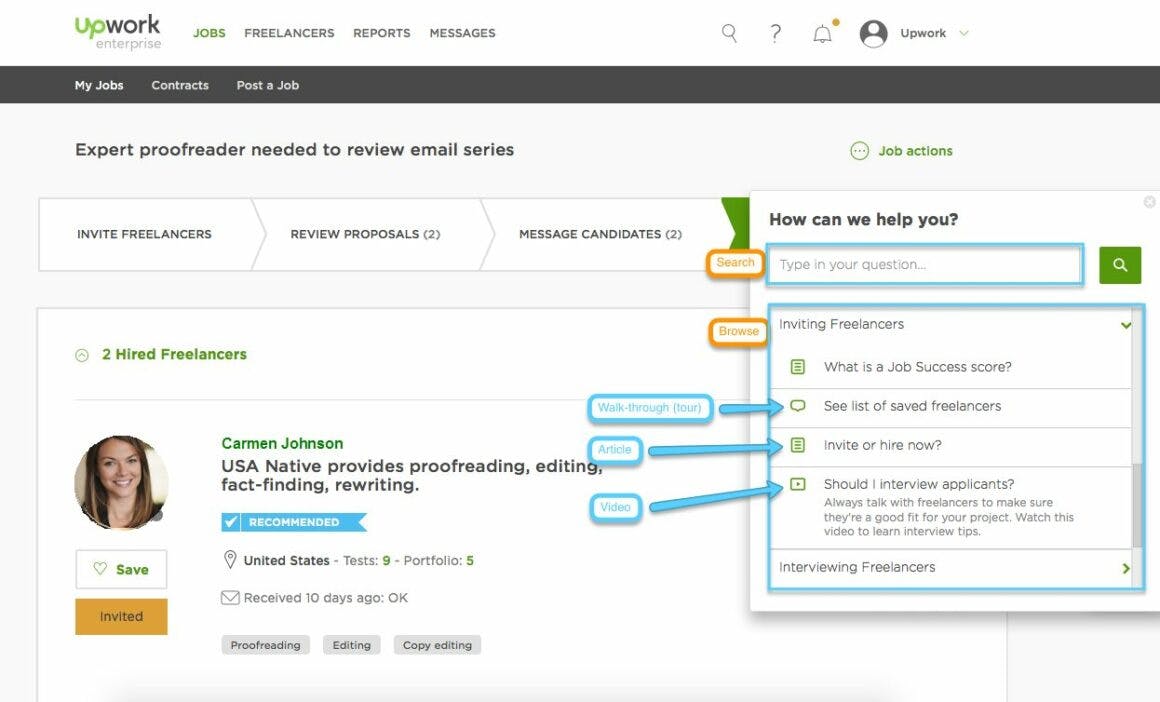Click the Portfolio count 5
The height and width of the screenshot is (702, 1160).
coord(470,561)
